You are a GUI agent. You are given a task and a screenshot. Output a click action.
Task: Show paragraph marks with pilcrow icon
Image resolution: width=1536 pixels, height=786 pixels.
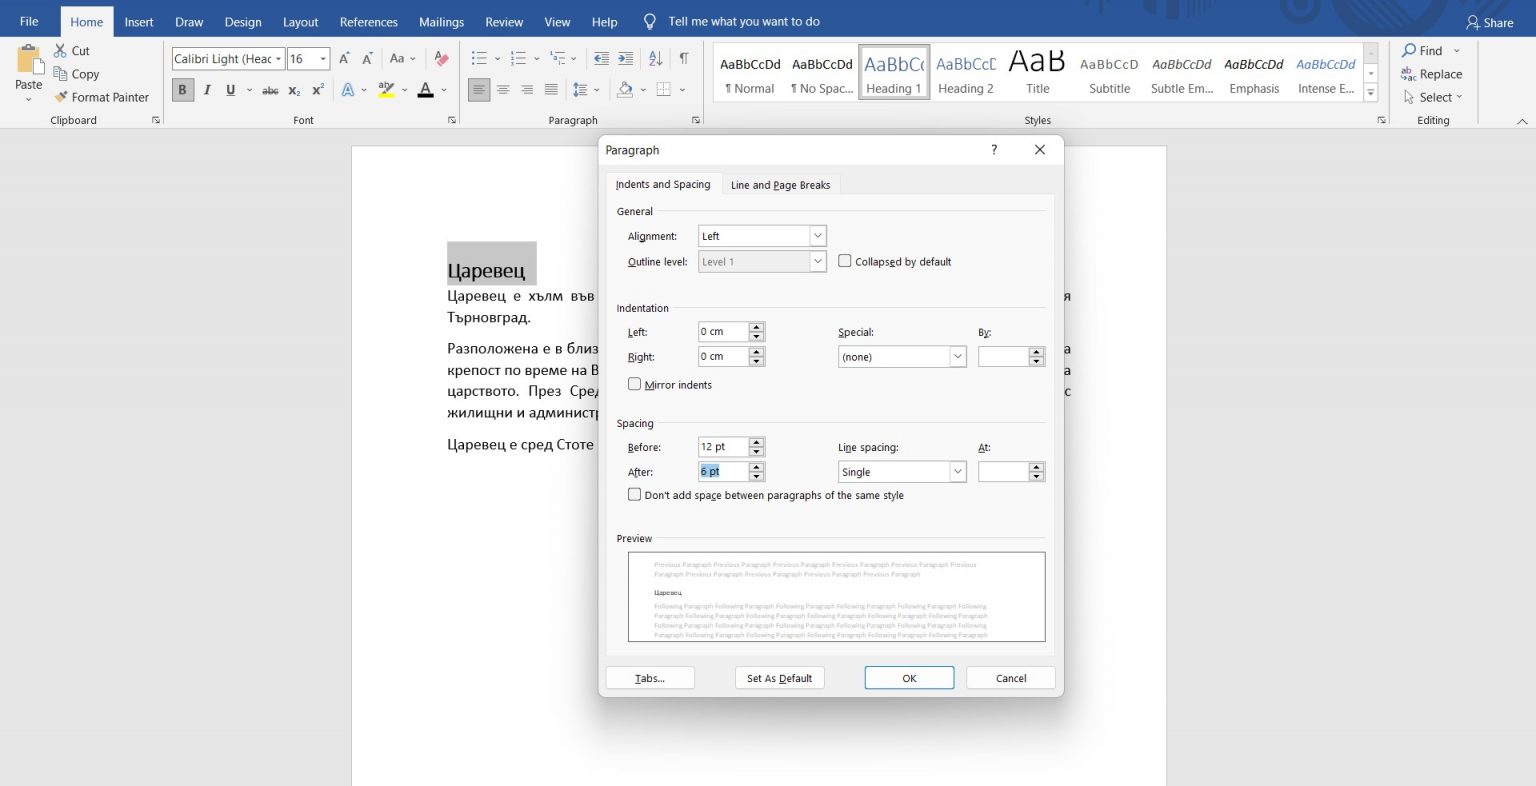pyautogui.click(x=684, y=58)
